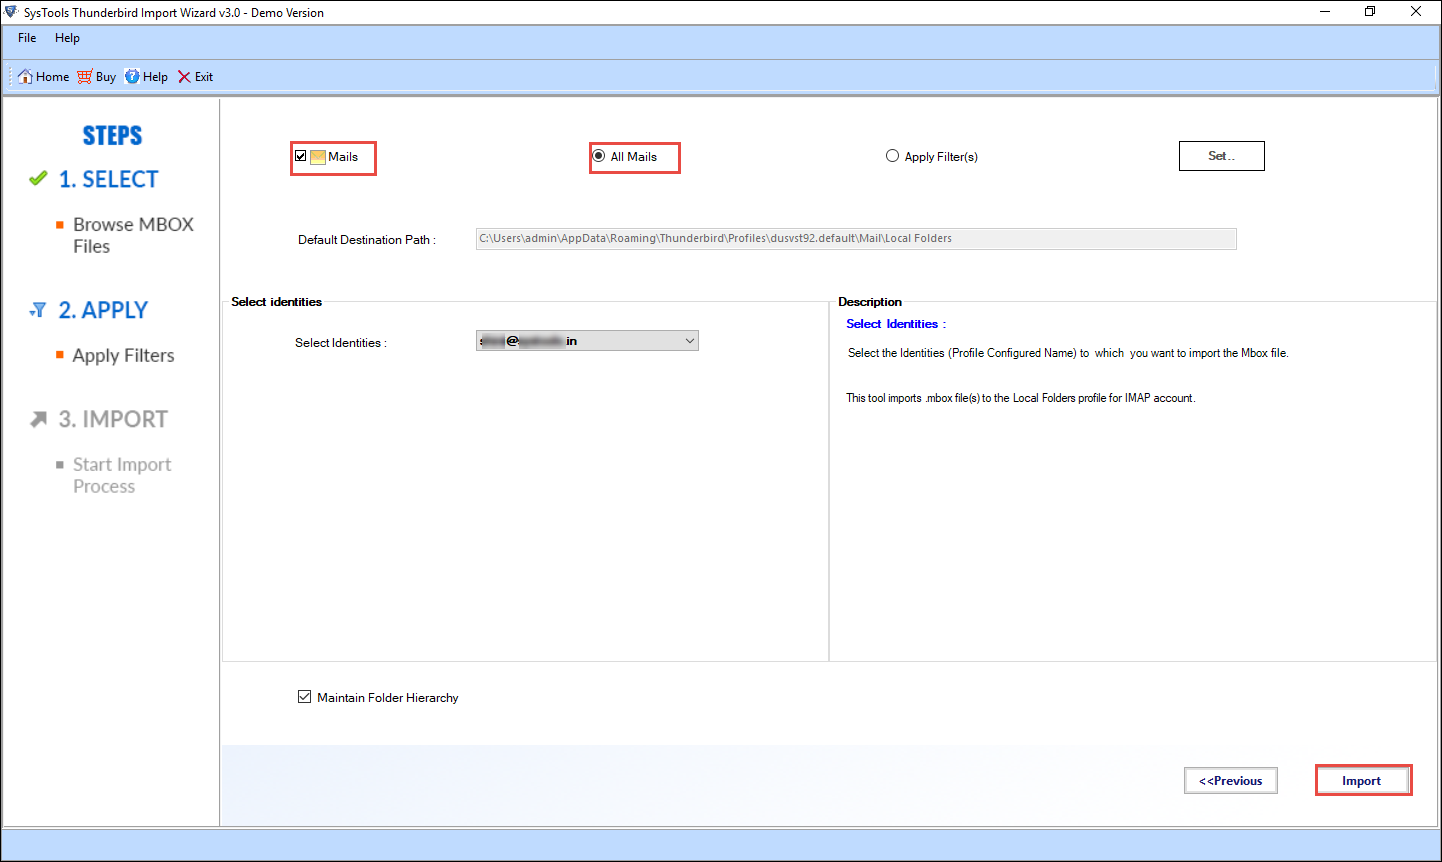Click the 2. APPLY step heading

pyautogui.click(x=103, y=310)
